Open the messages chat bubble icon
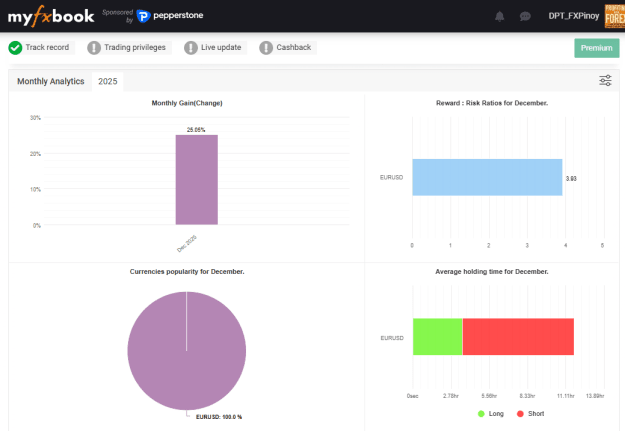Screen dimensions: 625x431 click(x=525, y=16)
